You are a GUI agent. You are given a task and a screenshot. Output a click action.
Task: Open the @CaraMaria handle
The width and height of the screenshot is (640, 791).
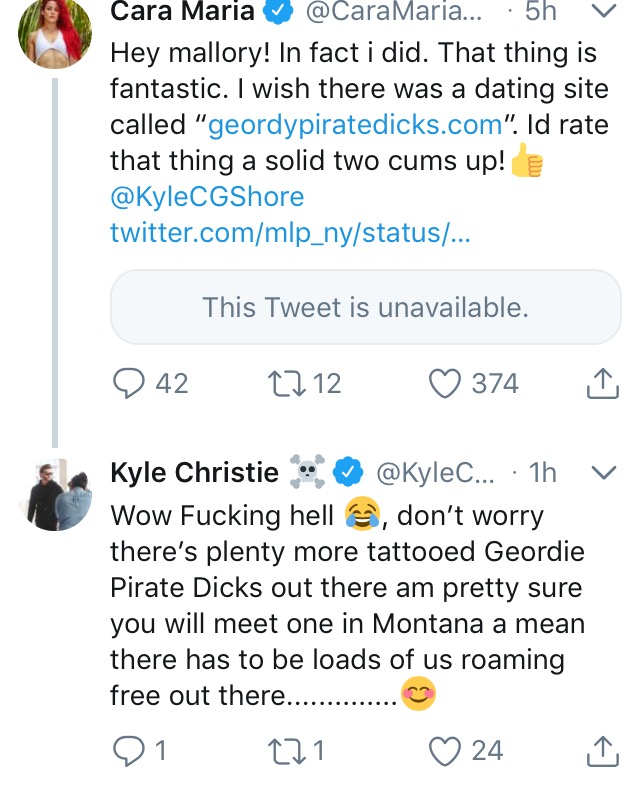tap(393, 11)
